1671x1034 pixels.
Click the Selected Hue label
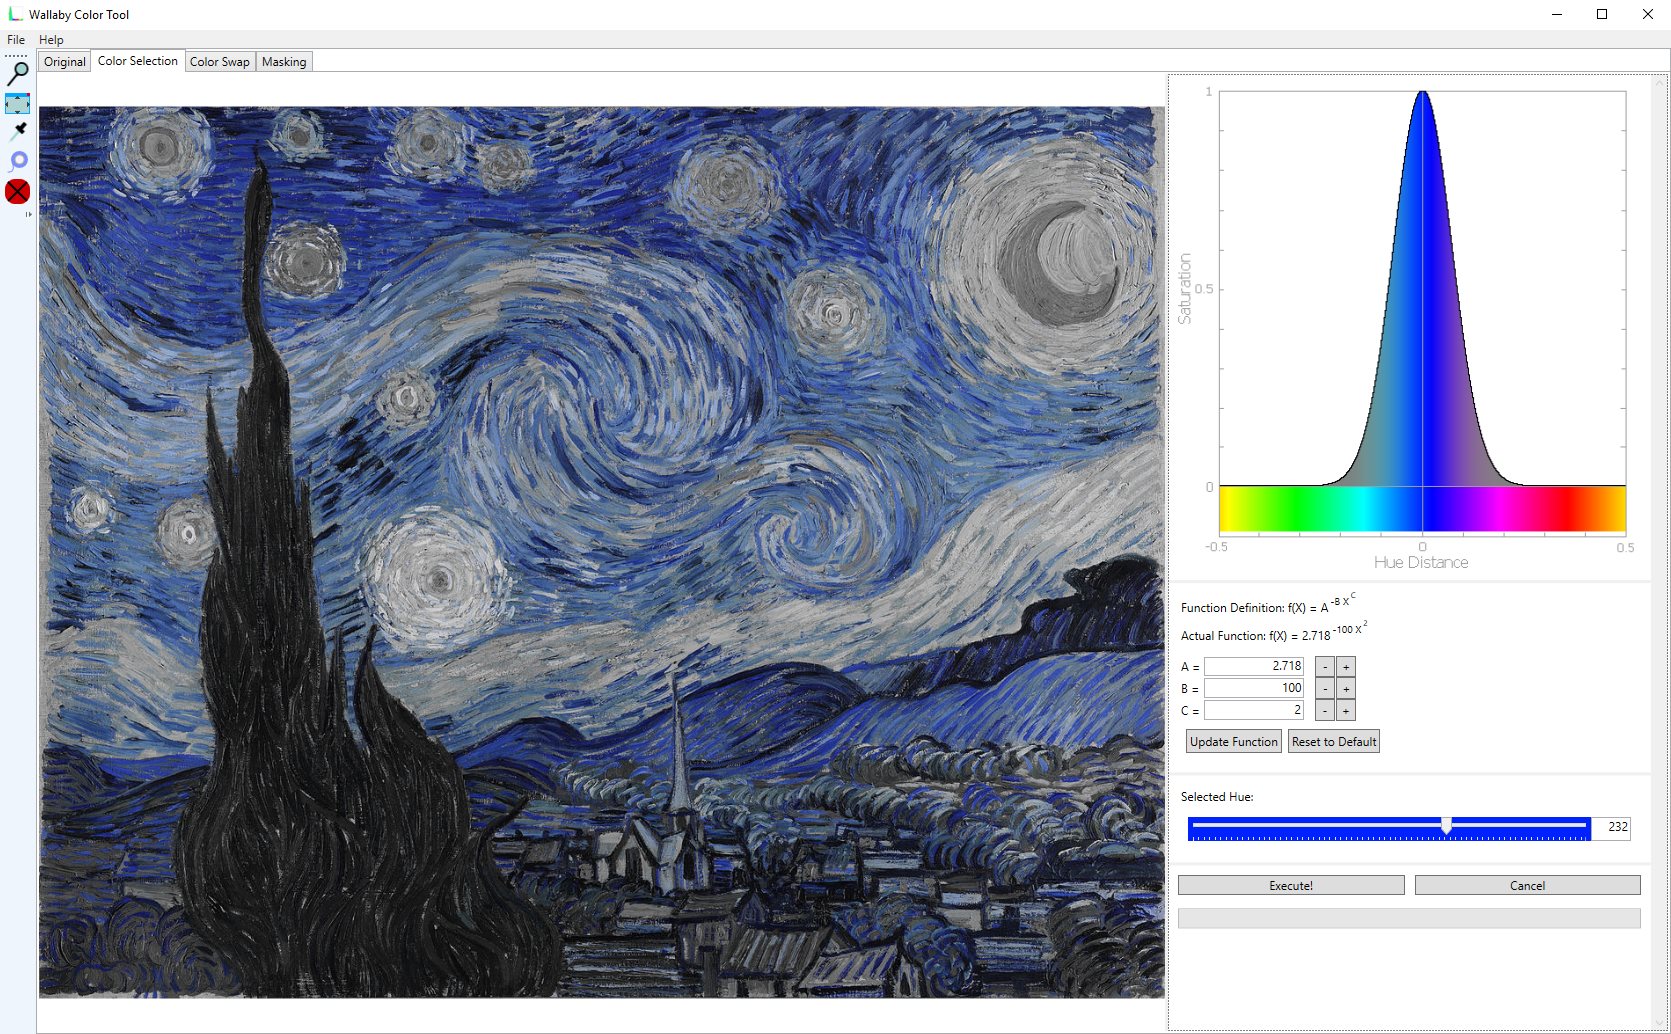tap(1217, 797)
